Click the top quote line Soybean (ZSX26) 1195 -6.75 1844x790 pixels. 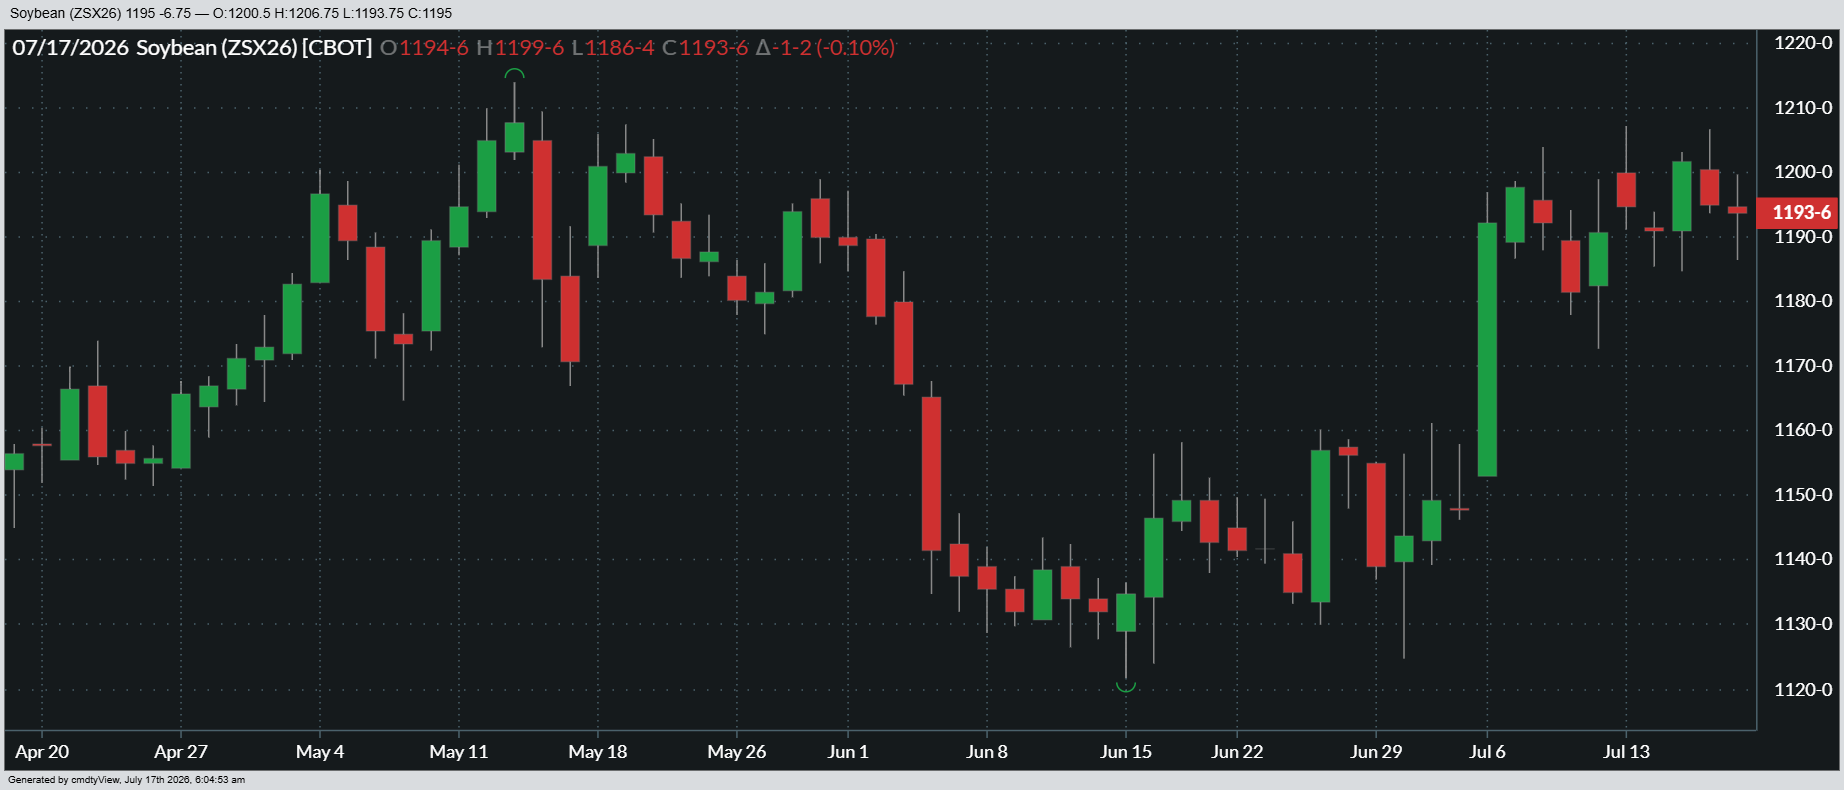[x=99, y=13]
